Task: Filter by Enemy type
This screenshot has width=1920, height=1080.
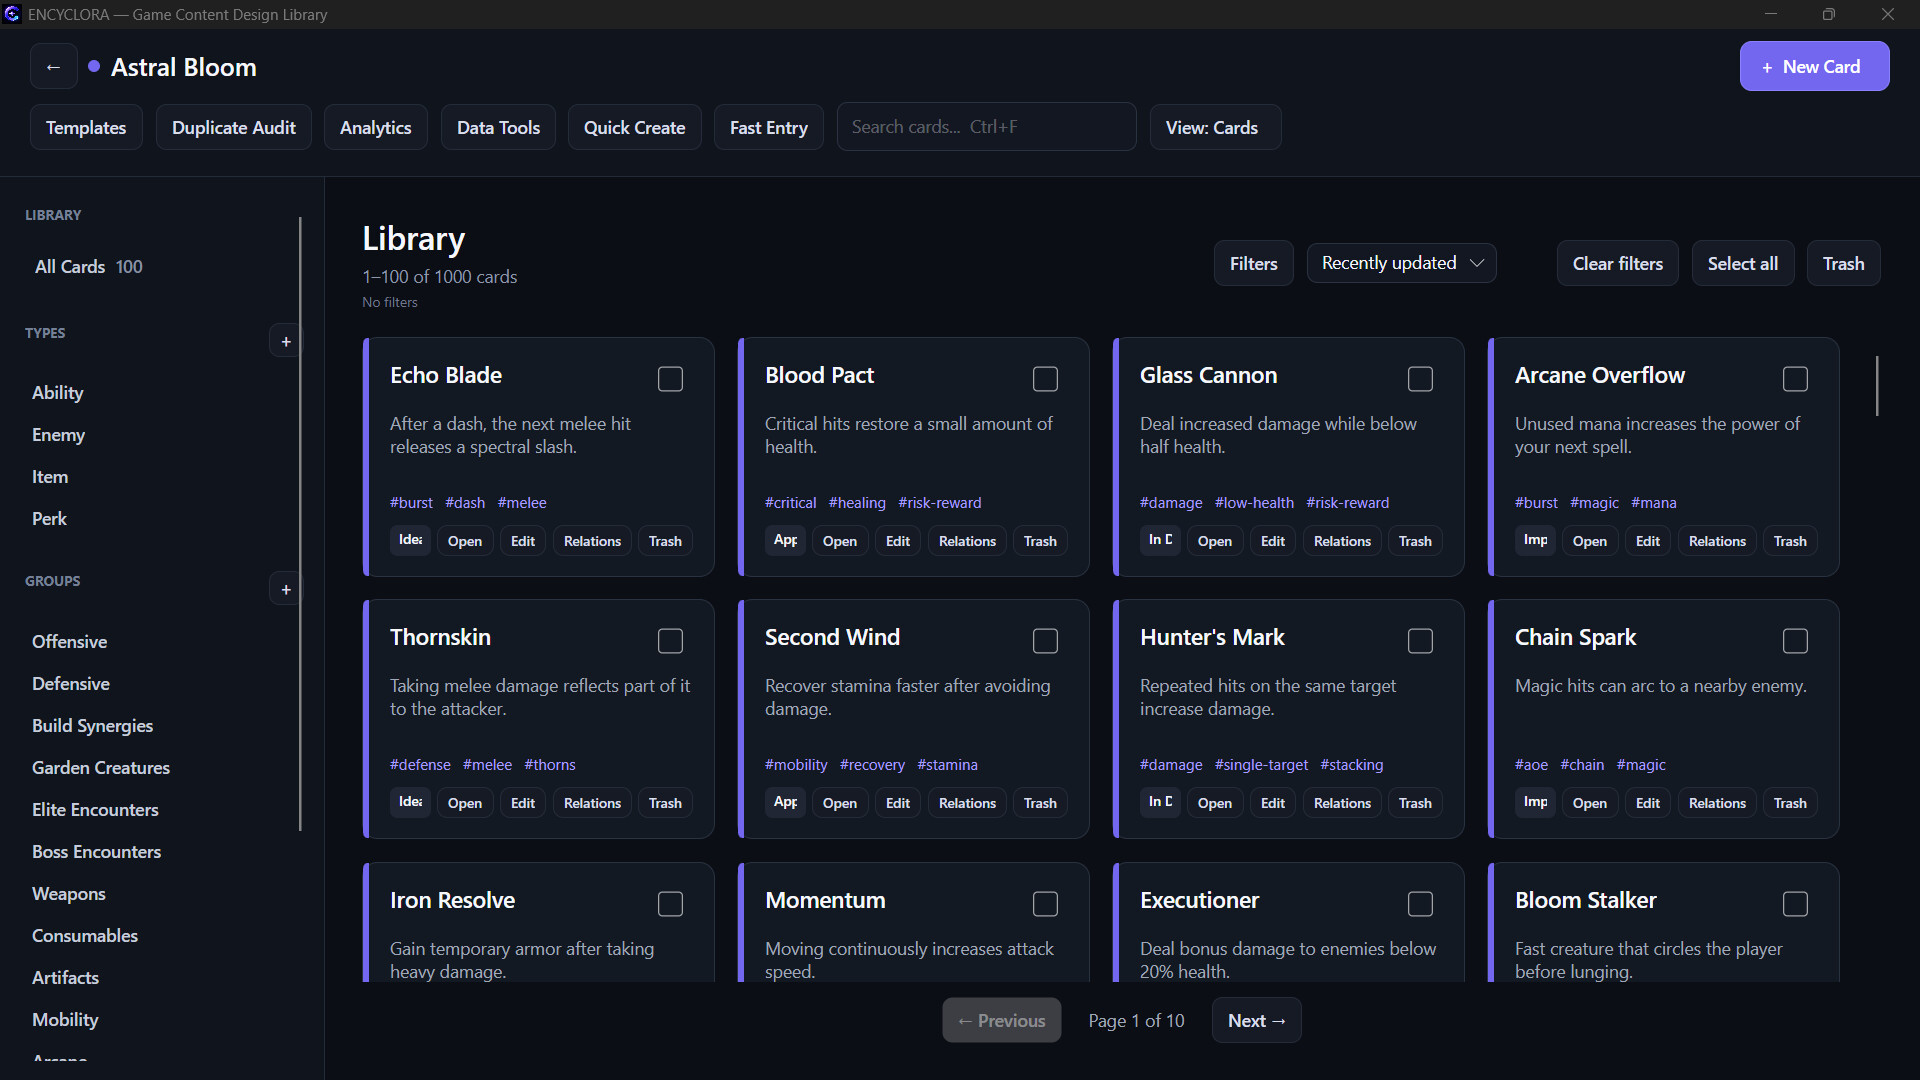Action: coord(58,435)
